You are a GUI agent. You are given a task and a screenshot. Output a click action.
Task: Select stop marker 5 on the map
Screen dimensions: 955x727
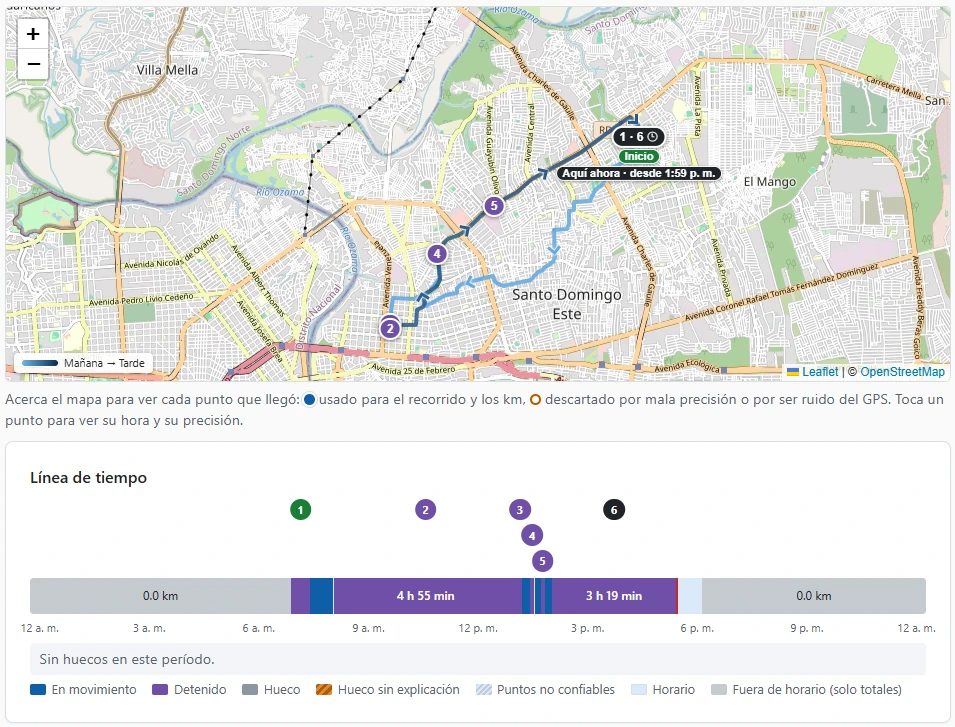(494, 206)
